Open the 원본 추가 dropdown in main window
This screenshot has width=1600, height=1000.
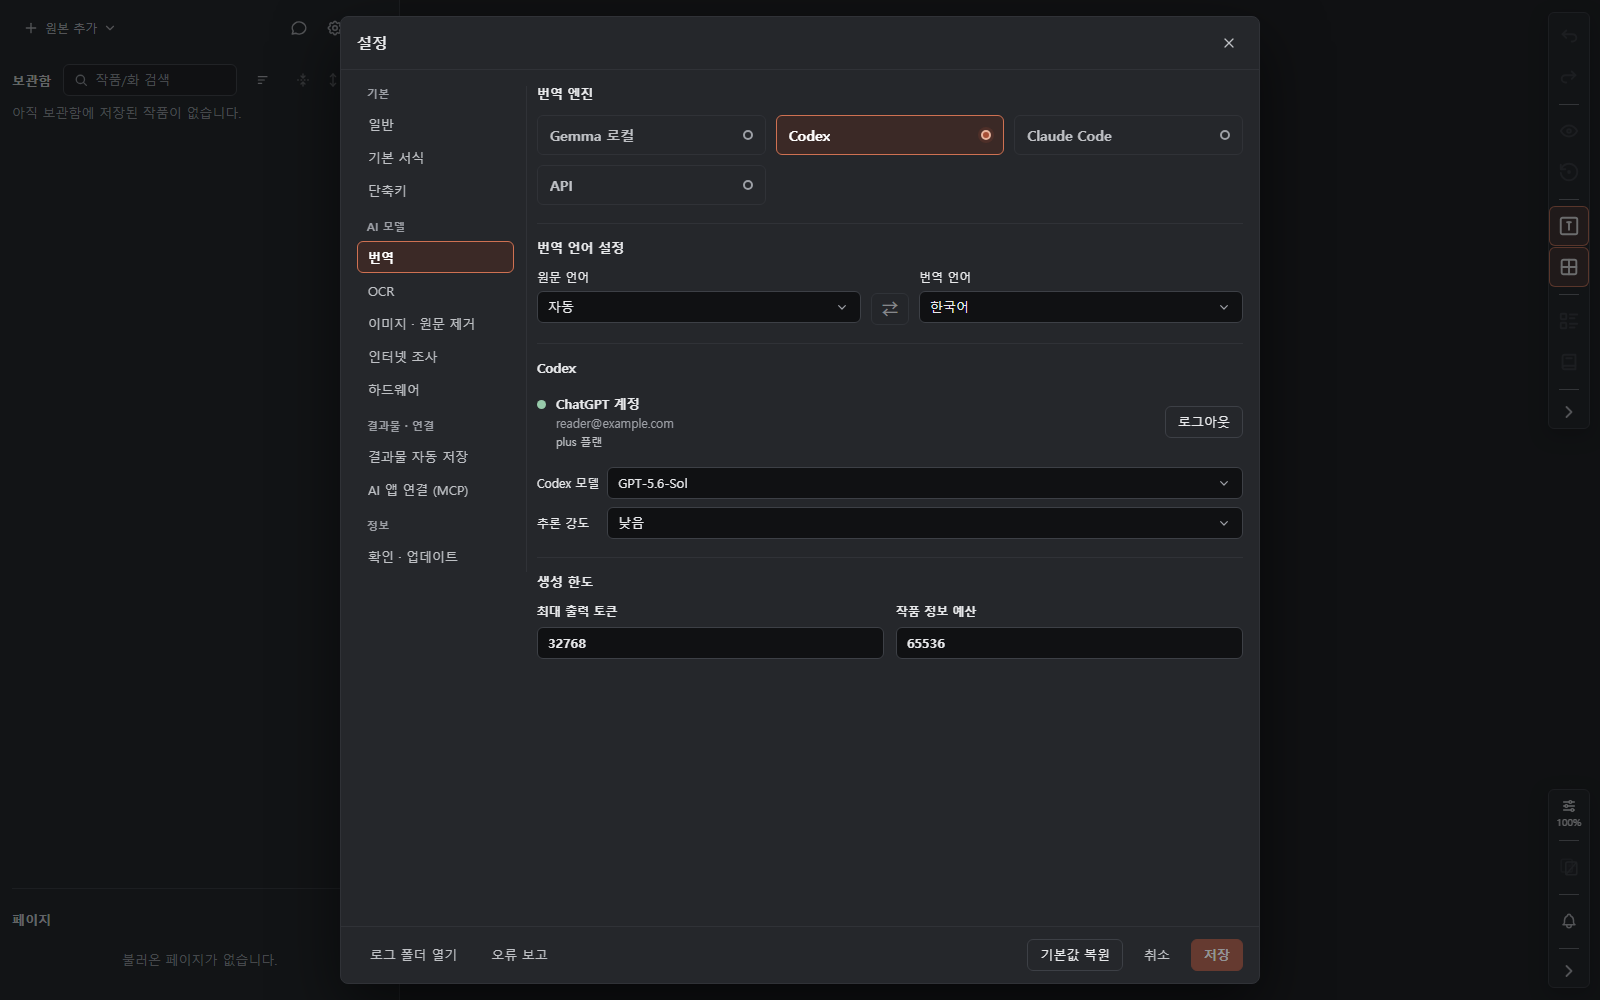[x=70, y=28]
